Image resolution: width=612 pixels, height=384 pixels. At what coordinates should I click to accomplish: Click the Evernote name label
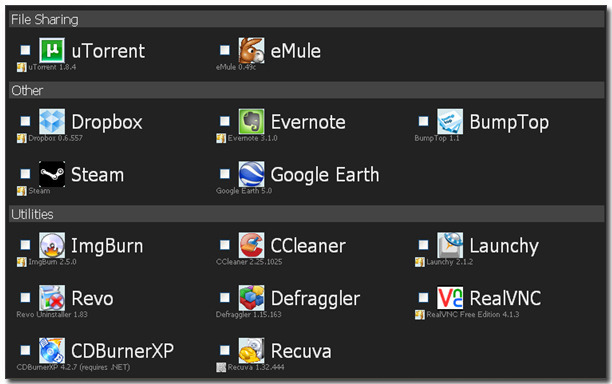[x=308, y=122]
